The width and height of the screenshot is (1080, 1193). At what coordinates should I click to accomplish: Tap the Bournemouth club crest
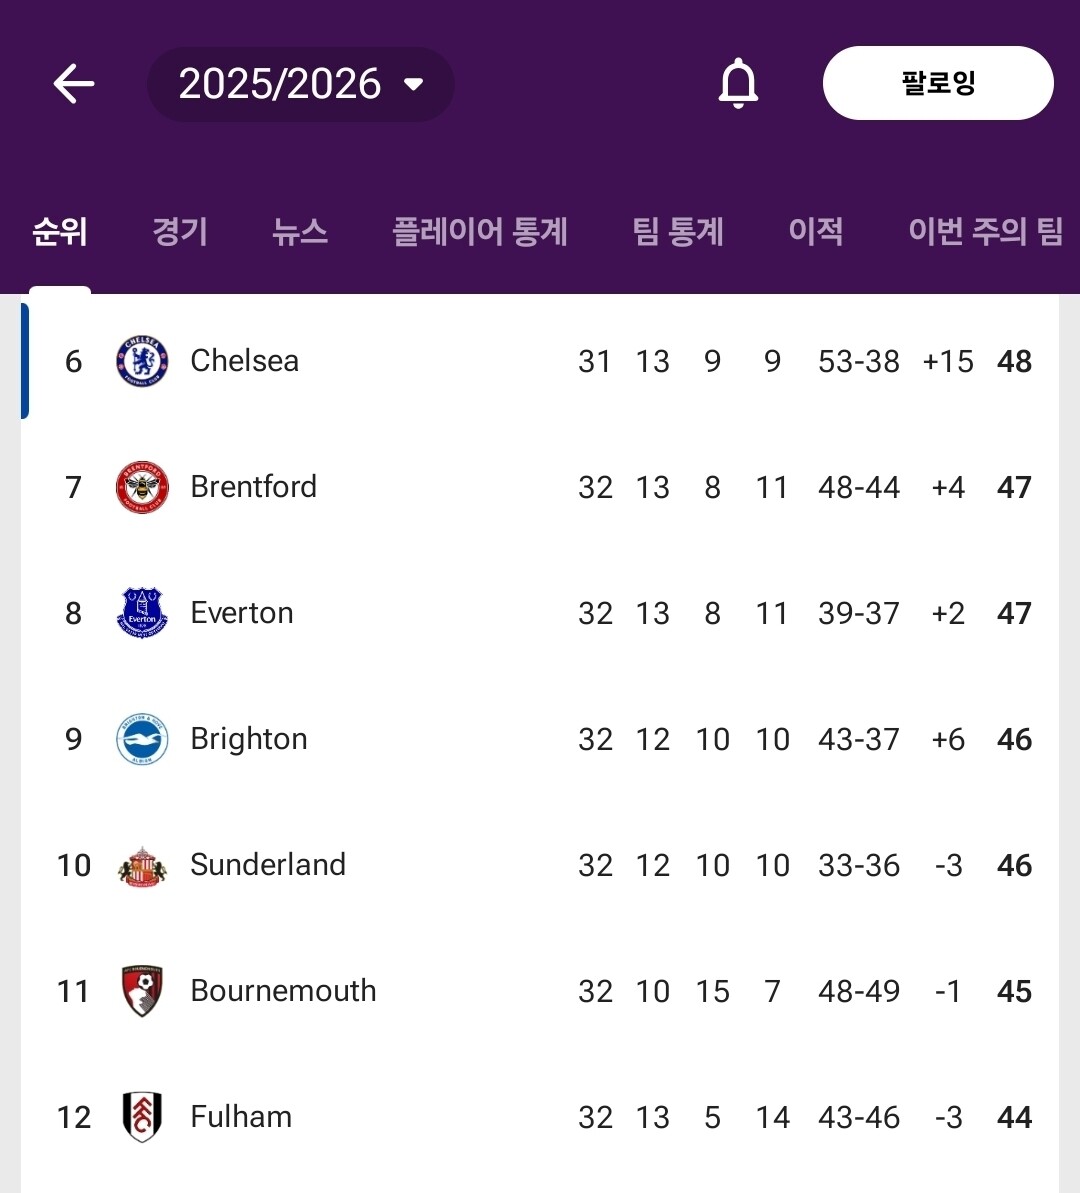[142, 991]
